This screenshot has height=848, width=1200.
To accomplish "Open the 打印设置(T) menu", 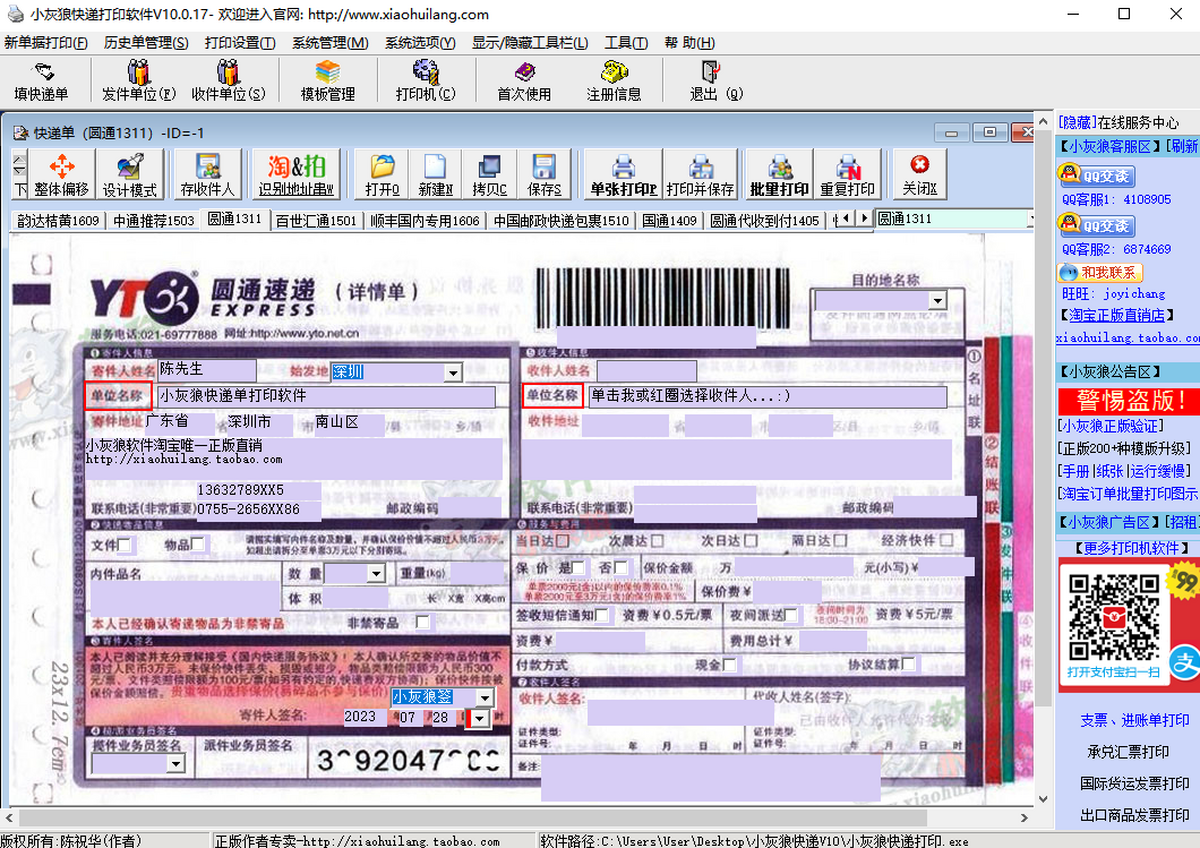I will coord(240,43).
